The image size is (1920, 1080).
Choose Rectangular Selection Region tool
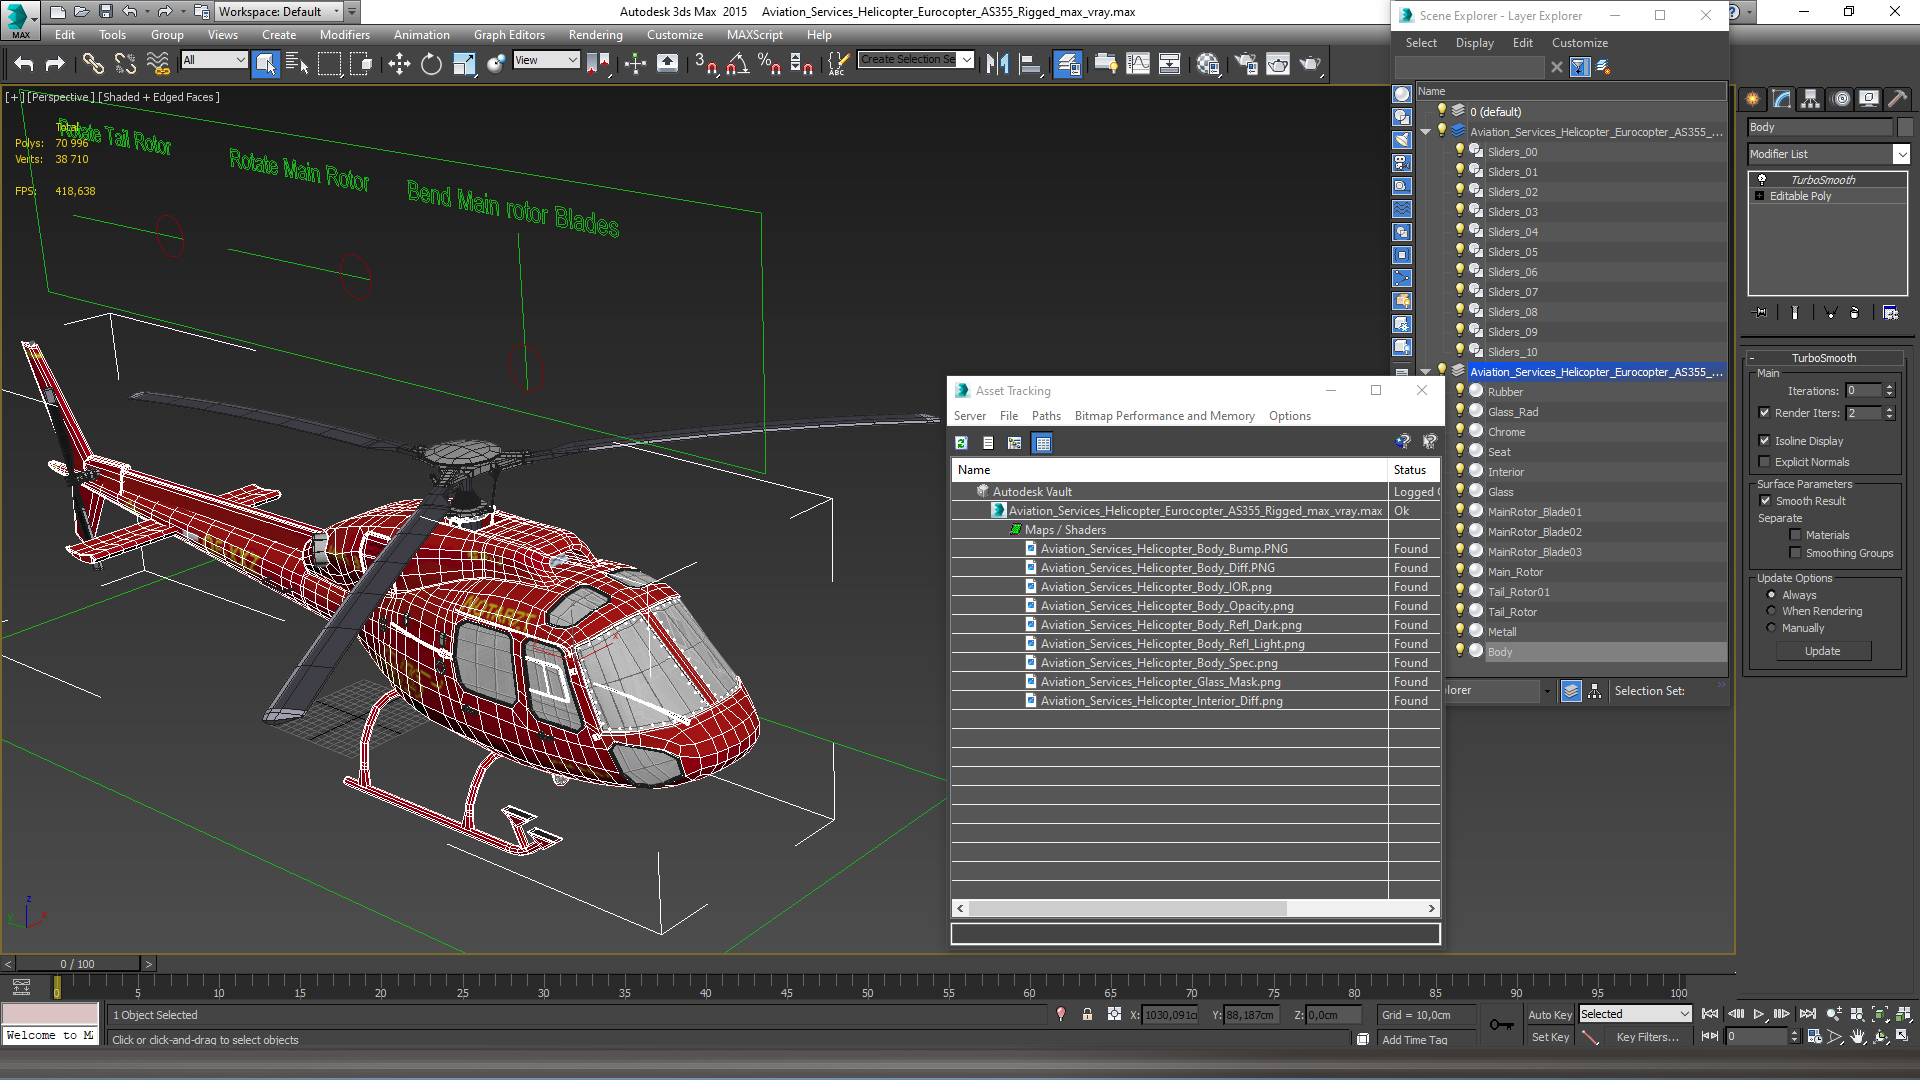pyautogui.click(x=329, y=64)
